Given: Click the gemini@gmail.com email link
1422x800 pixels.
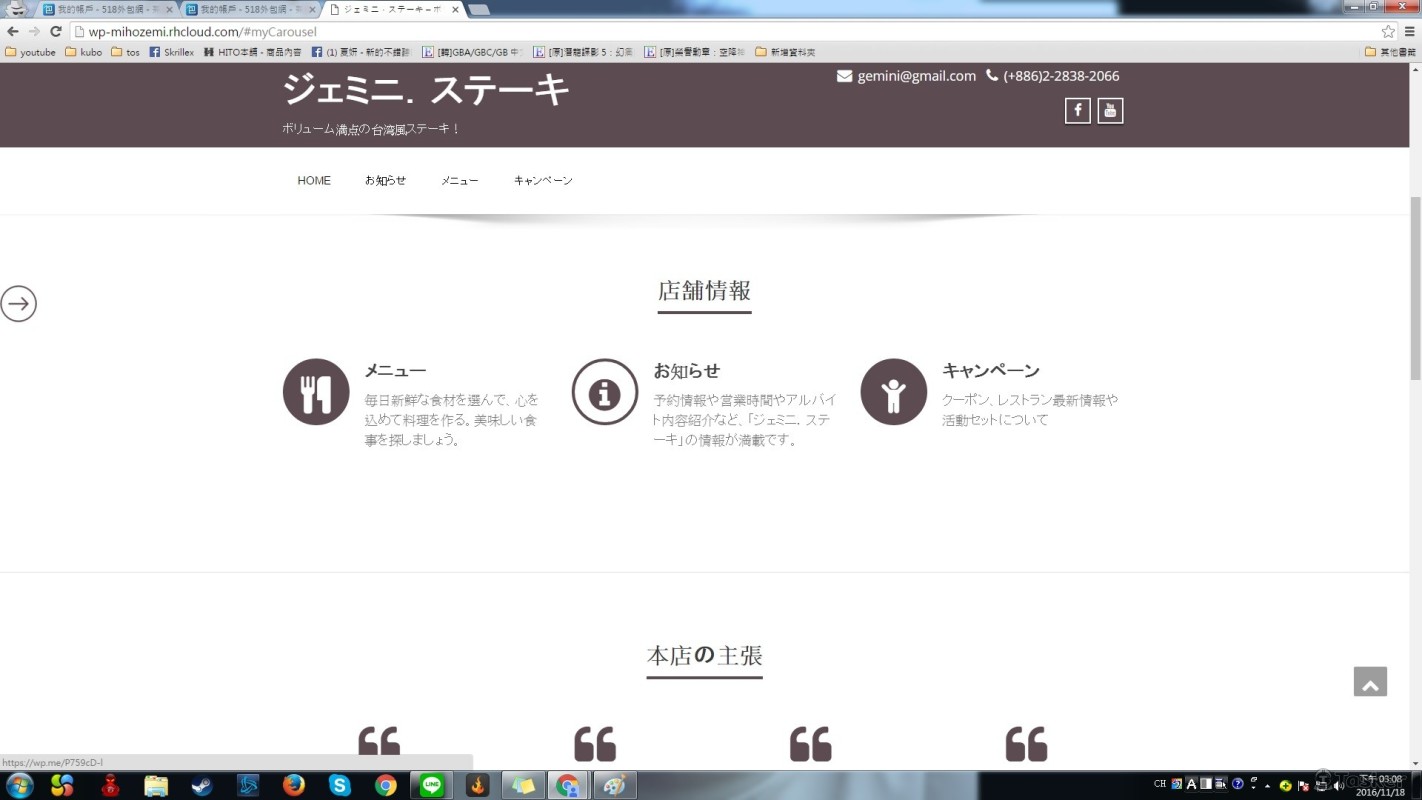Looking at the screenshot, I should (915, 76).
